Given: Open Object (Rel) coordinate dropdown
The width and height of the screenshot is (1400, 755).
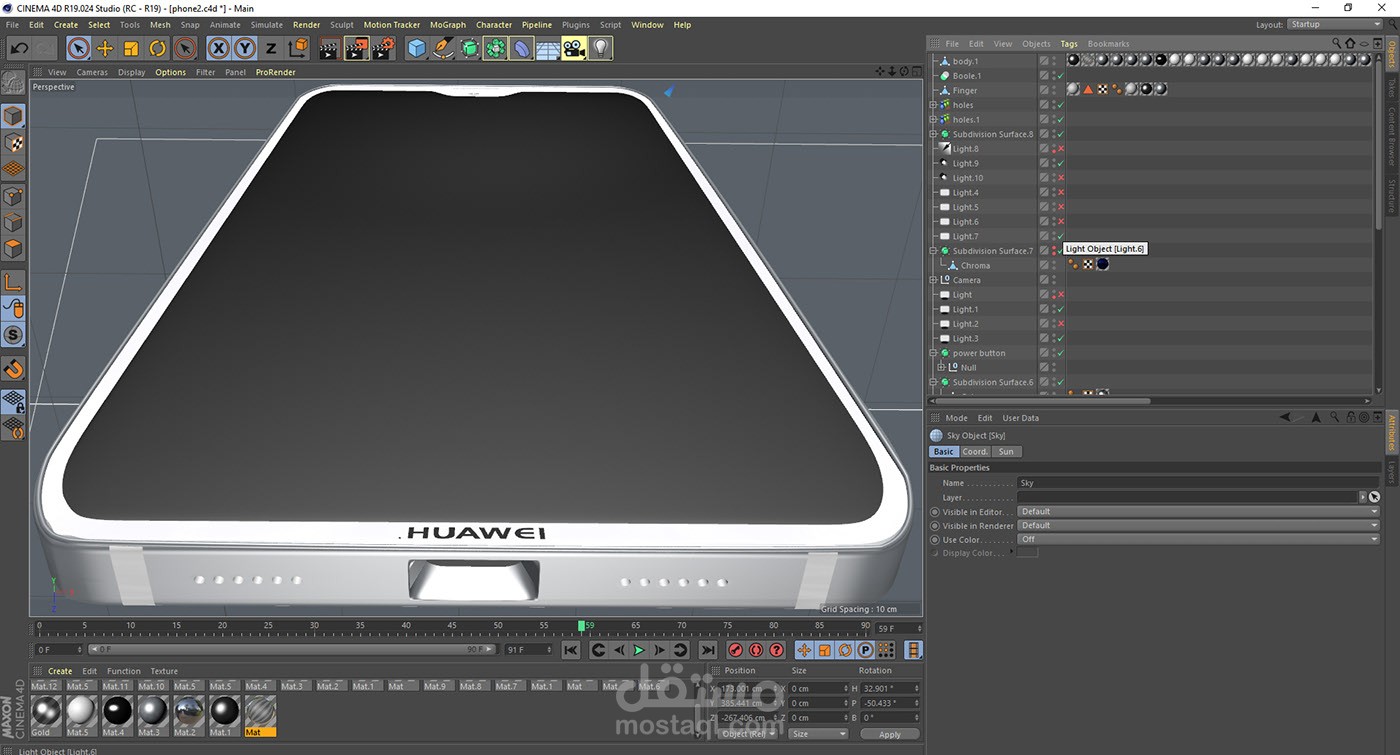Looking at the screenshot, I should [749, 734].
